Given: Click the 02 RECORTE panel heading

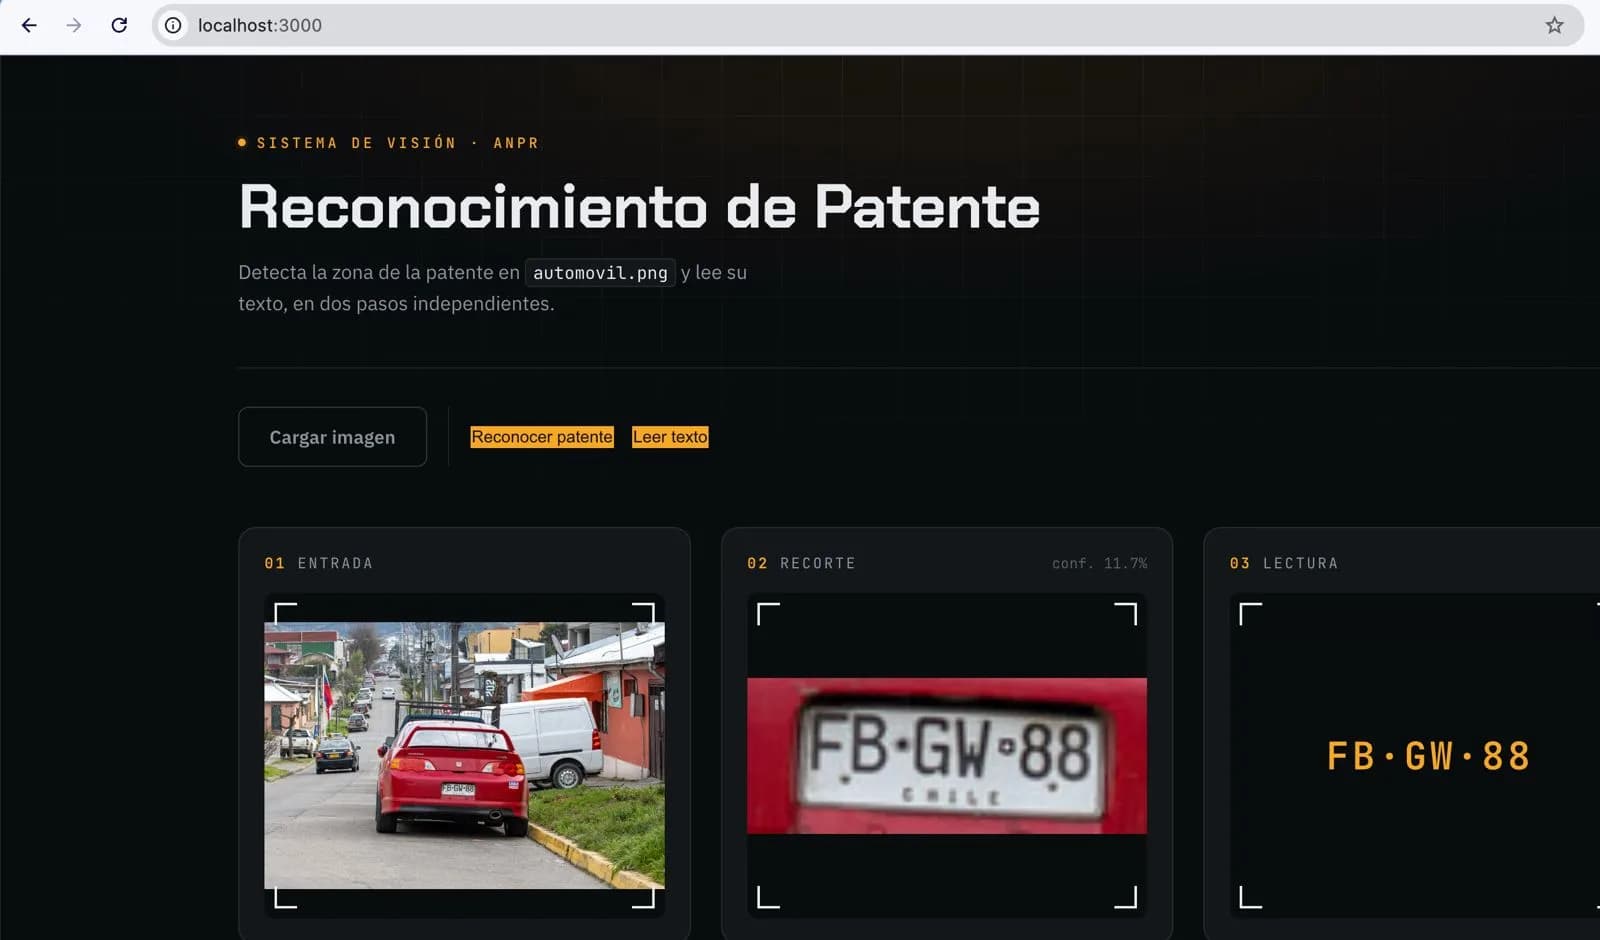Looking at the screenshot, I should pyautogui.click(x=801, y=563).
